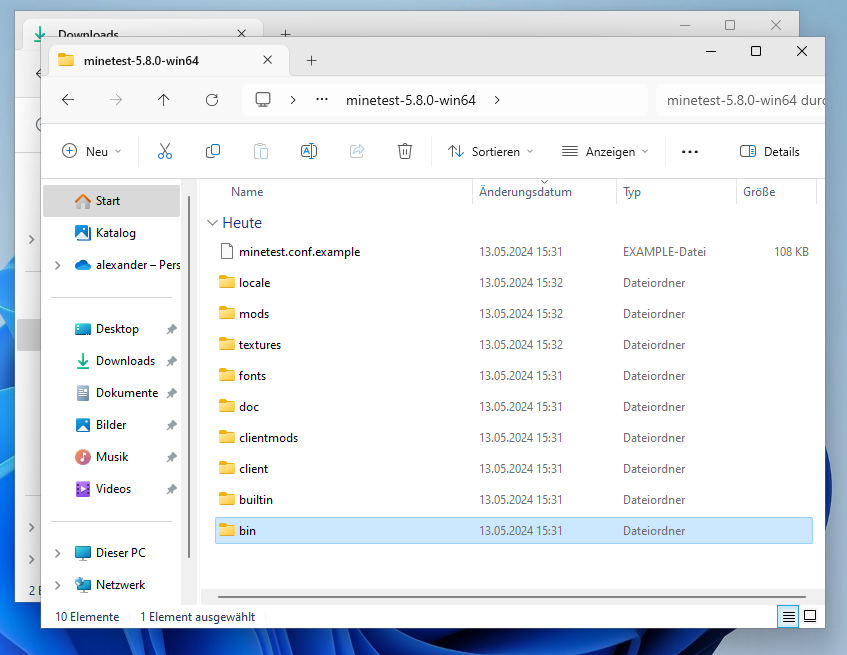The width and height of the screenshot is (847, 655).
Task: Open Dokumente in the navigation pane
Action: coord(111,393)
